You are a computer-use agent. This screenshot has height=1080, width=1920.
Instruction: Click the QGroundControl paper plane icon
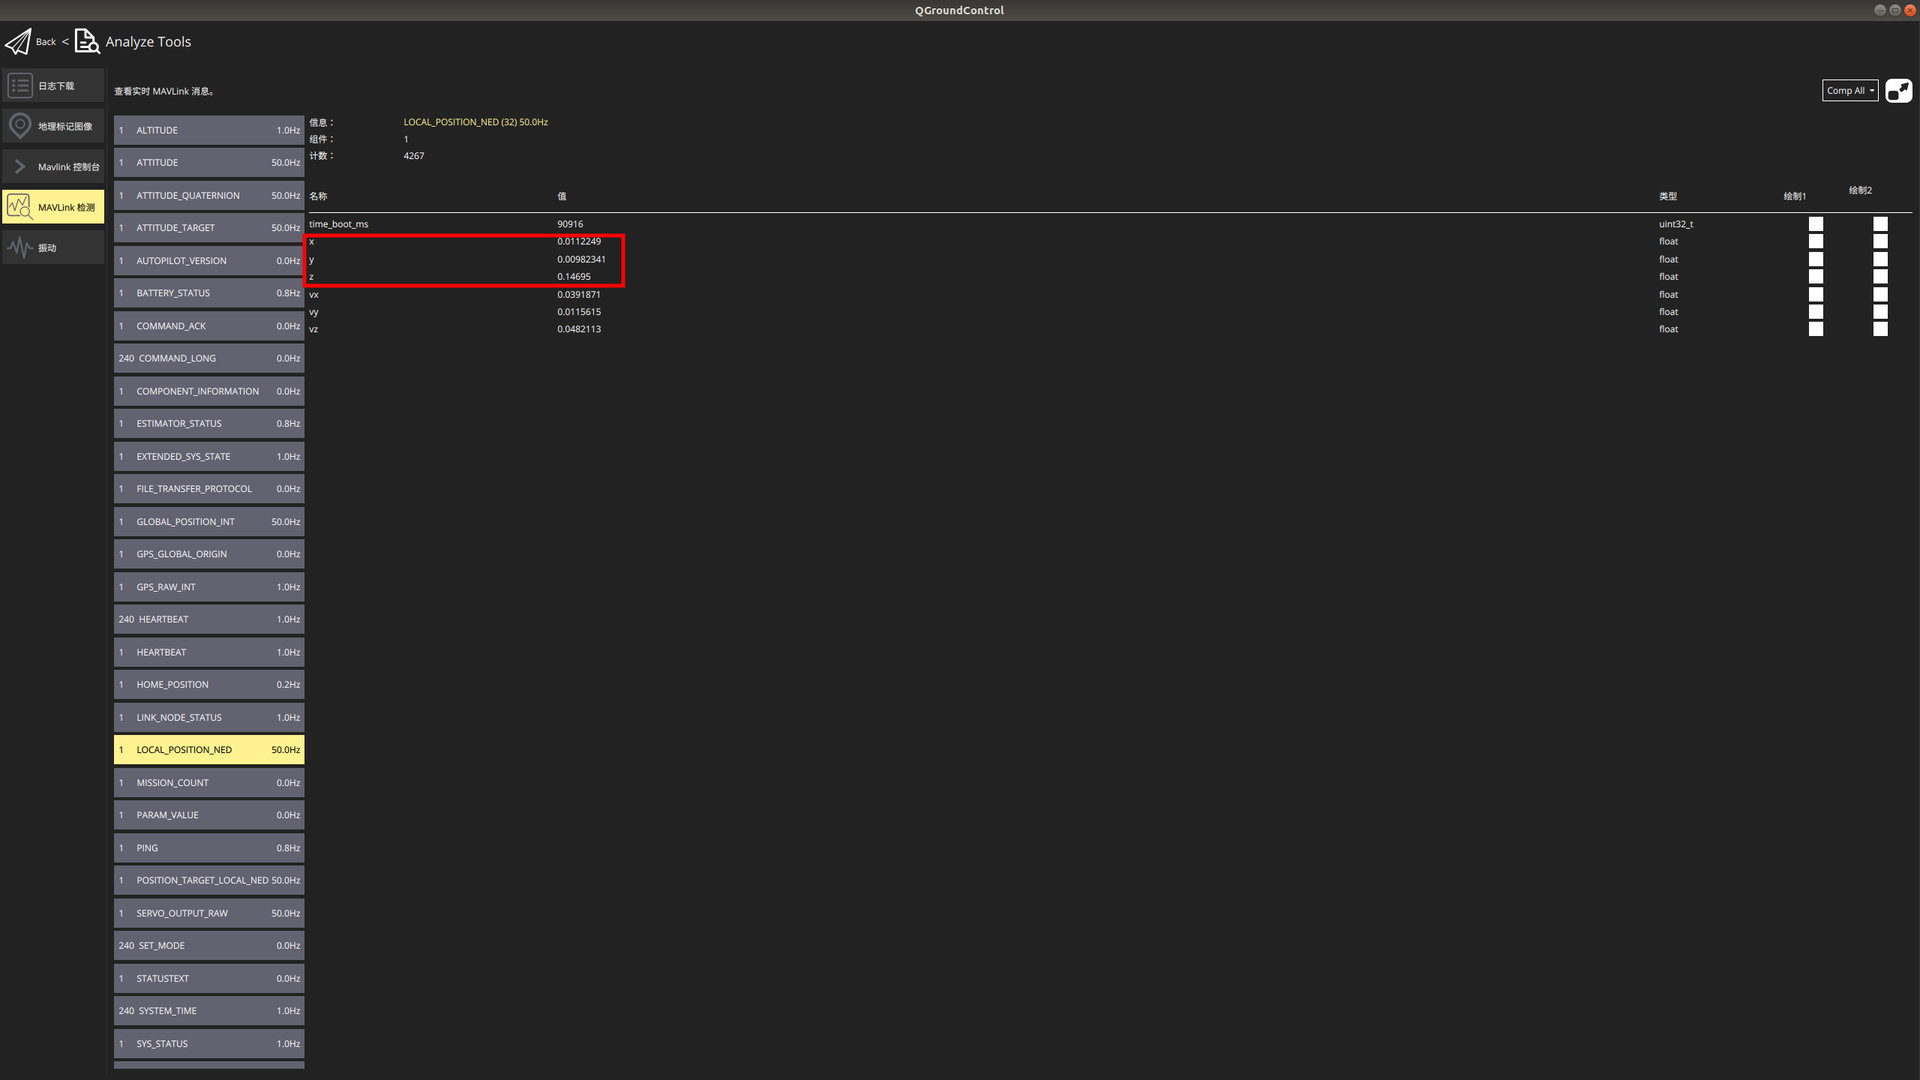click(18, 41)
